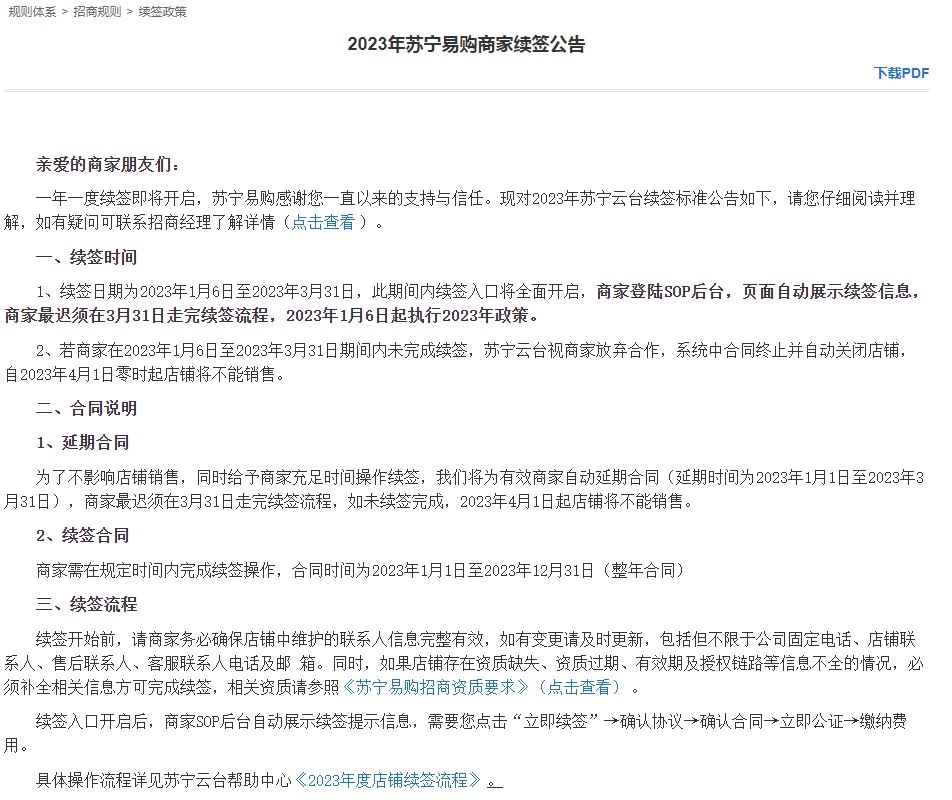This screenshot has height=800, width=952.
Task: Click the greeting 亲爱的商家朋友们
Action: pos(107,164)
